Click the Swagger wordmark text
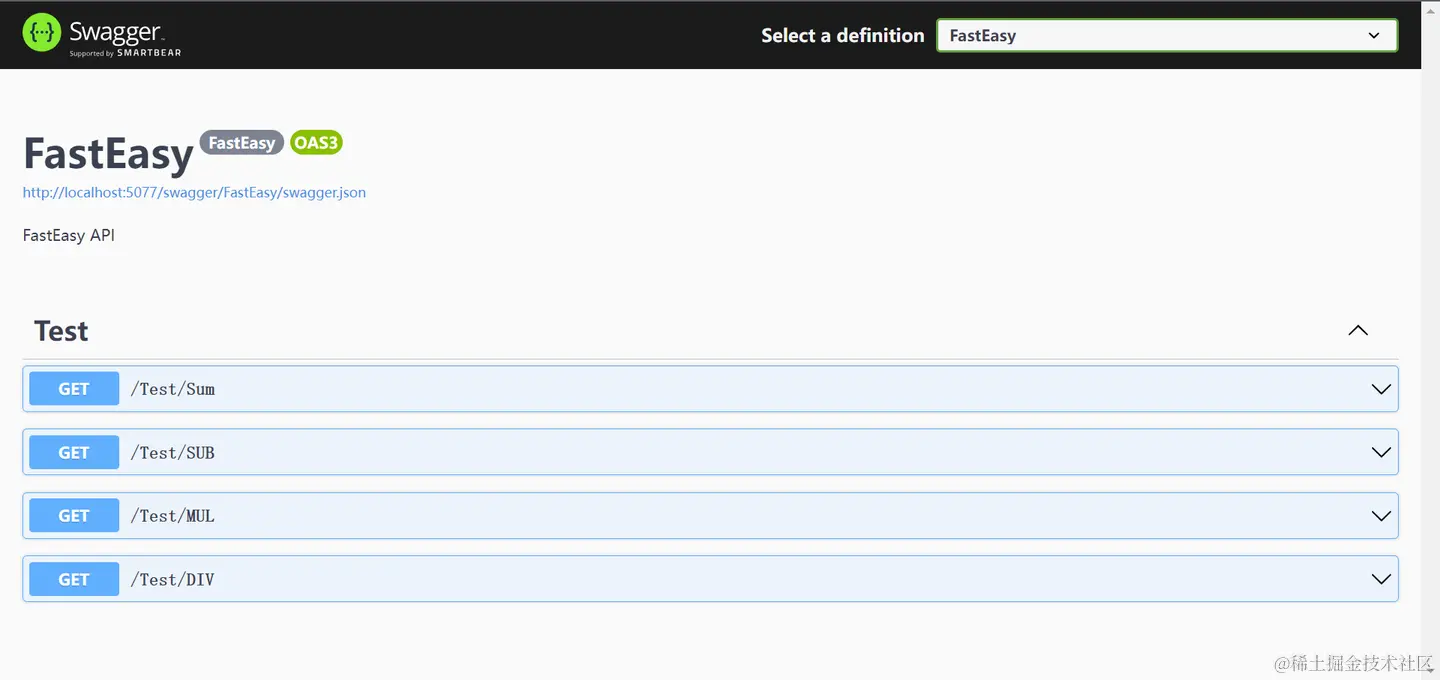The height and width of the screenshot is (680, 1440). 116,31
